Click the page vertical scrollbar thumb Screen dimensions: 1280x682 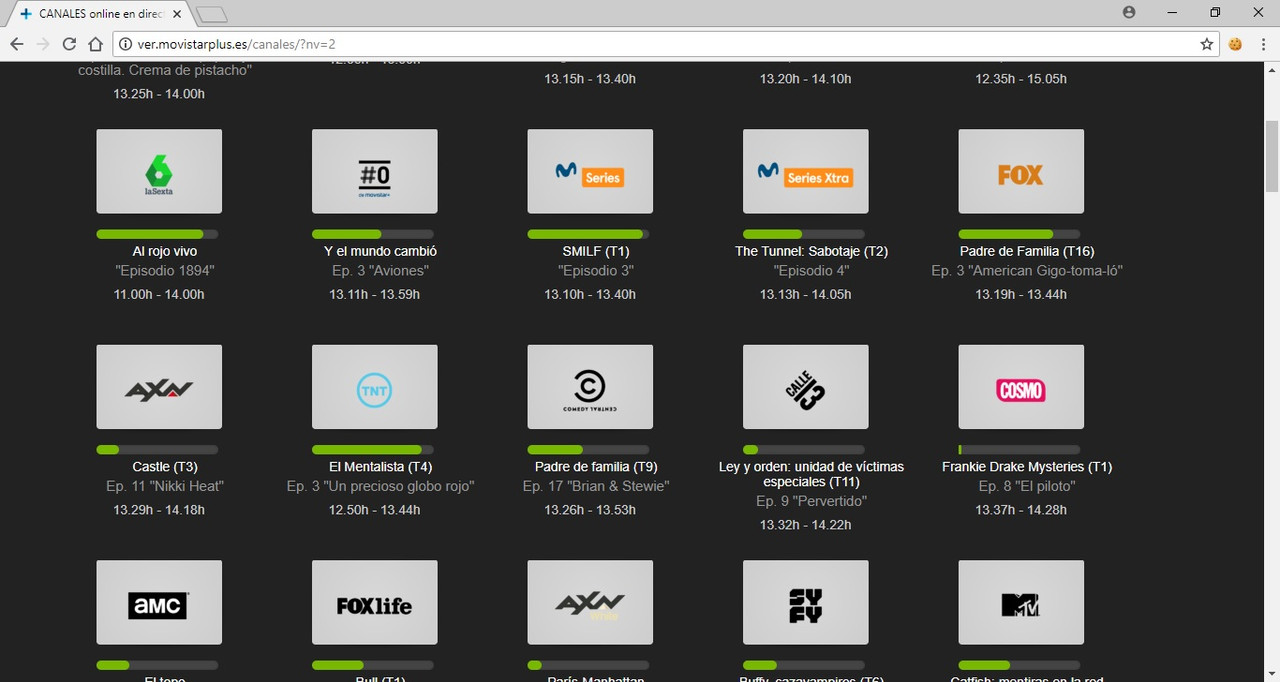[x=1272, y=154]
